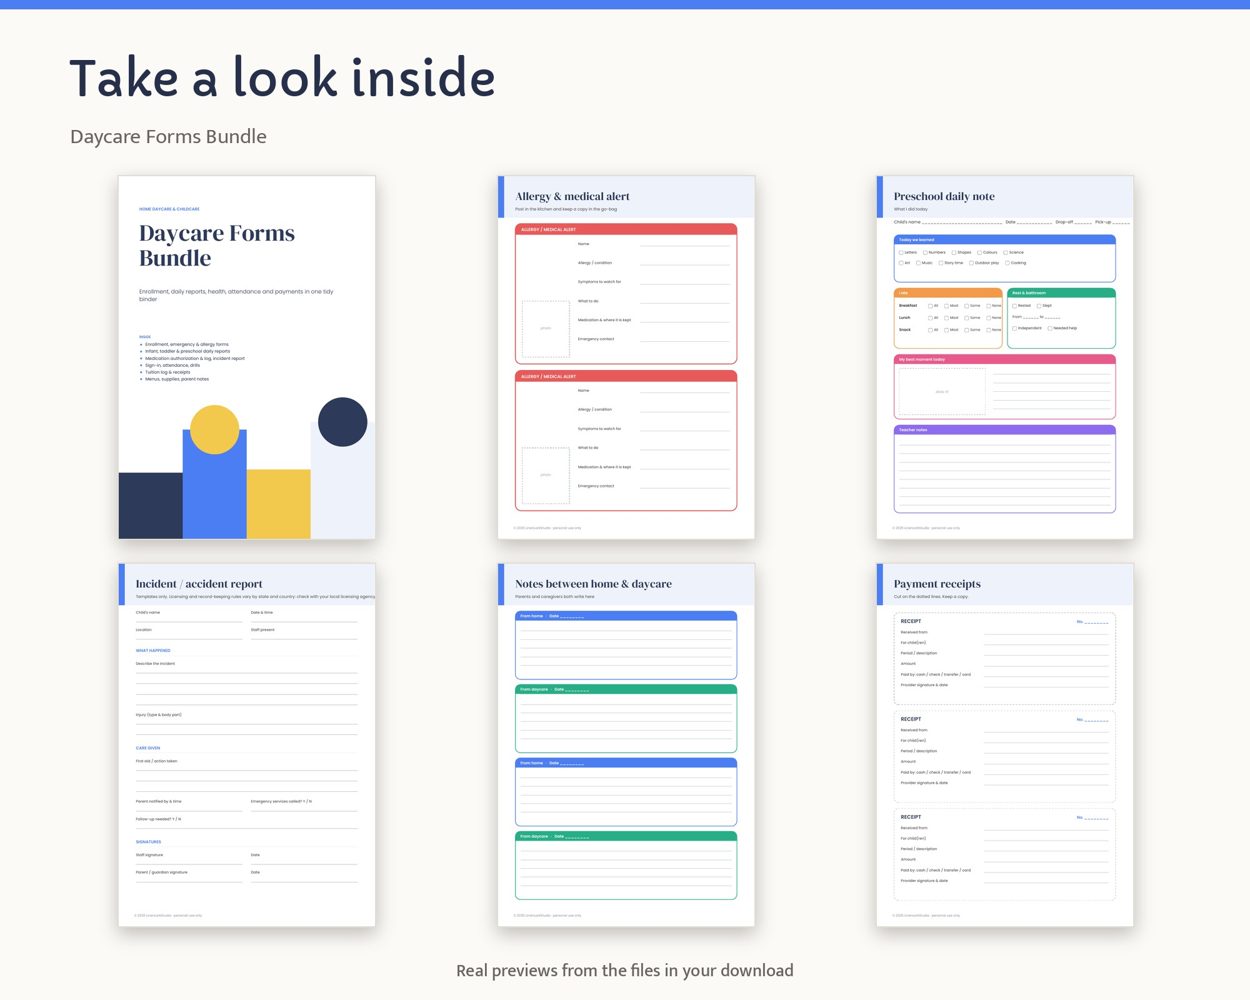Image resolution: width=1250 pixels, height=1000 pixels.
Task: Open the Daycare Forms Bundle cover page thumbnail
Action: pyautogui.click(x=247, y=358)
